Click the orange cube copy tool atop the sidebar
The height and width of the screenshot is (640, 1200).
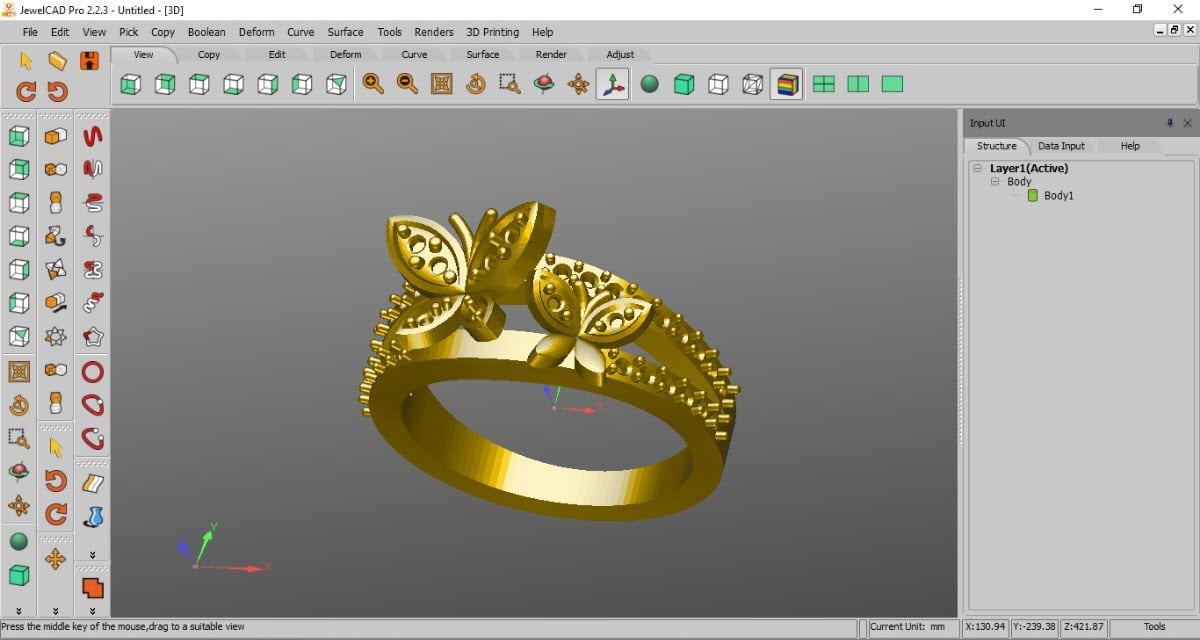[x=55, y=136]
